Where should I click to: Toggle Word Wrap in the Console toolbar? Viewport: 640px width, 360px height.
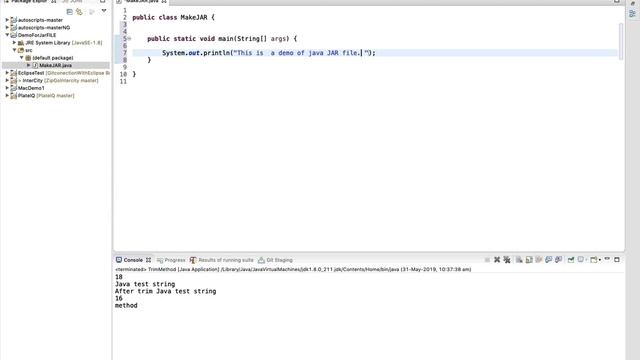539,260
